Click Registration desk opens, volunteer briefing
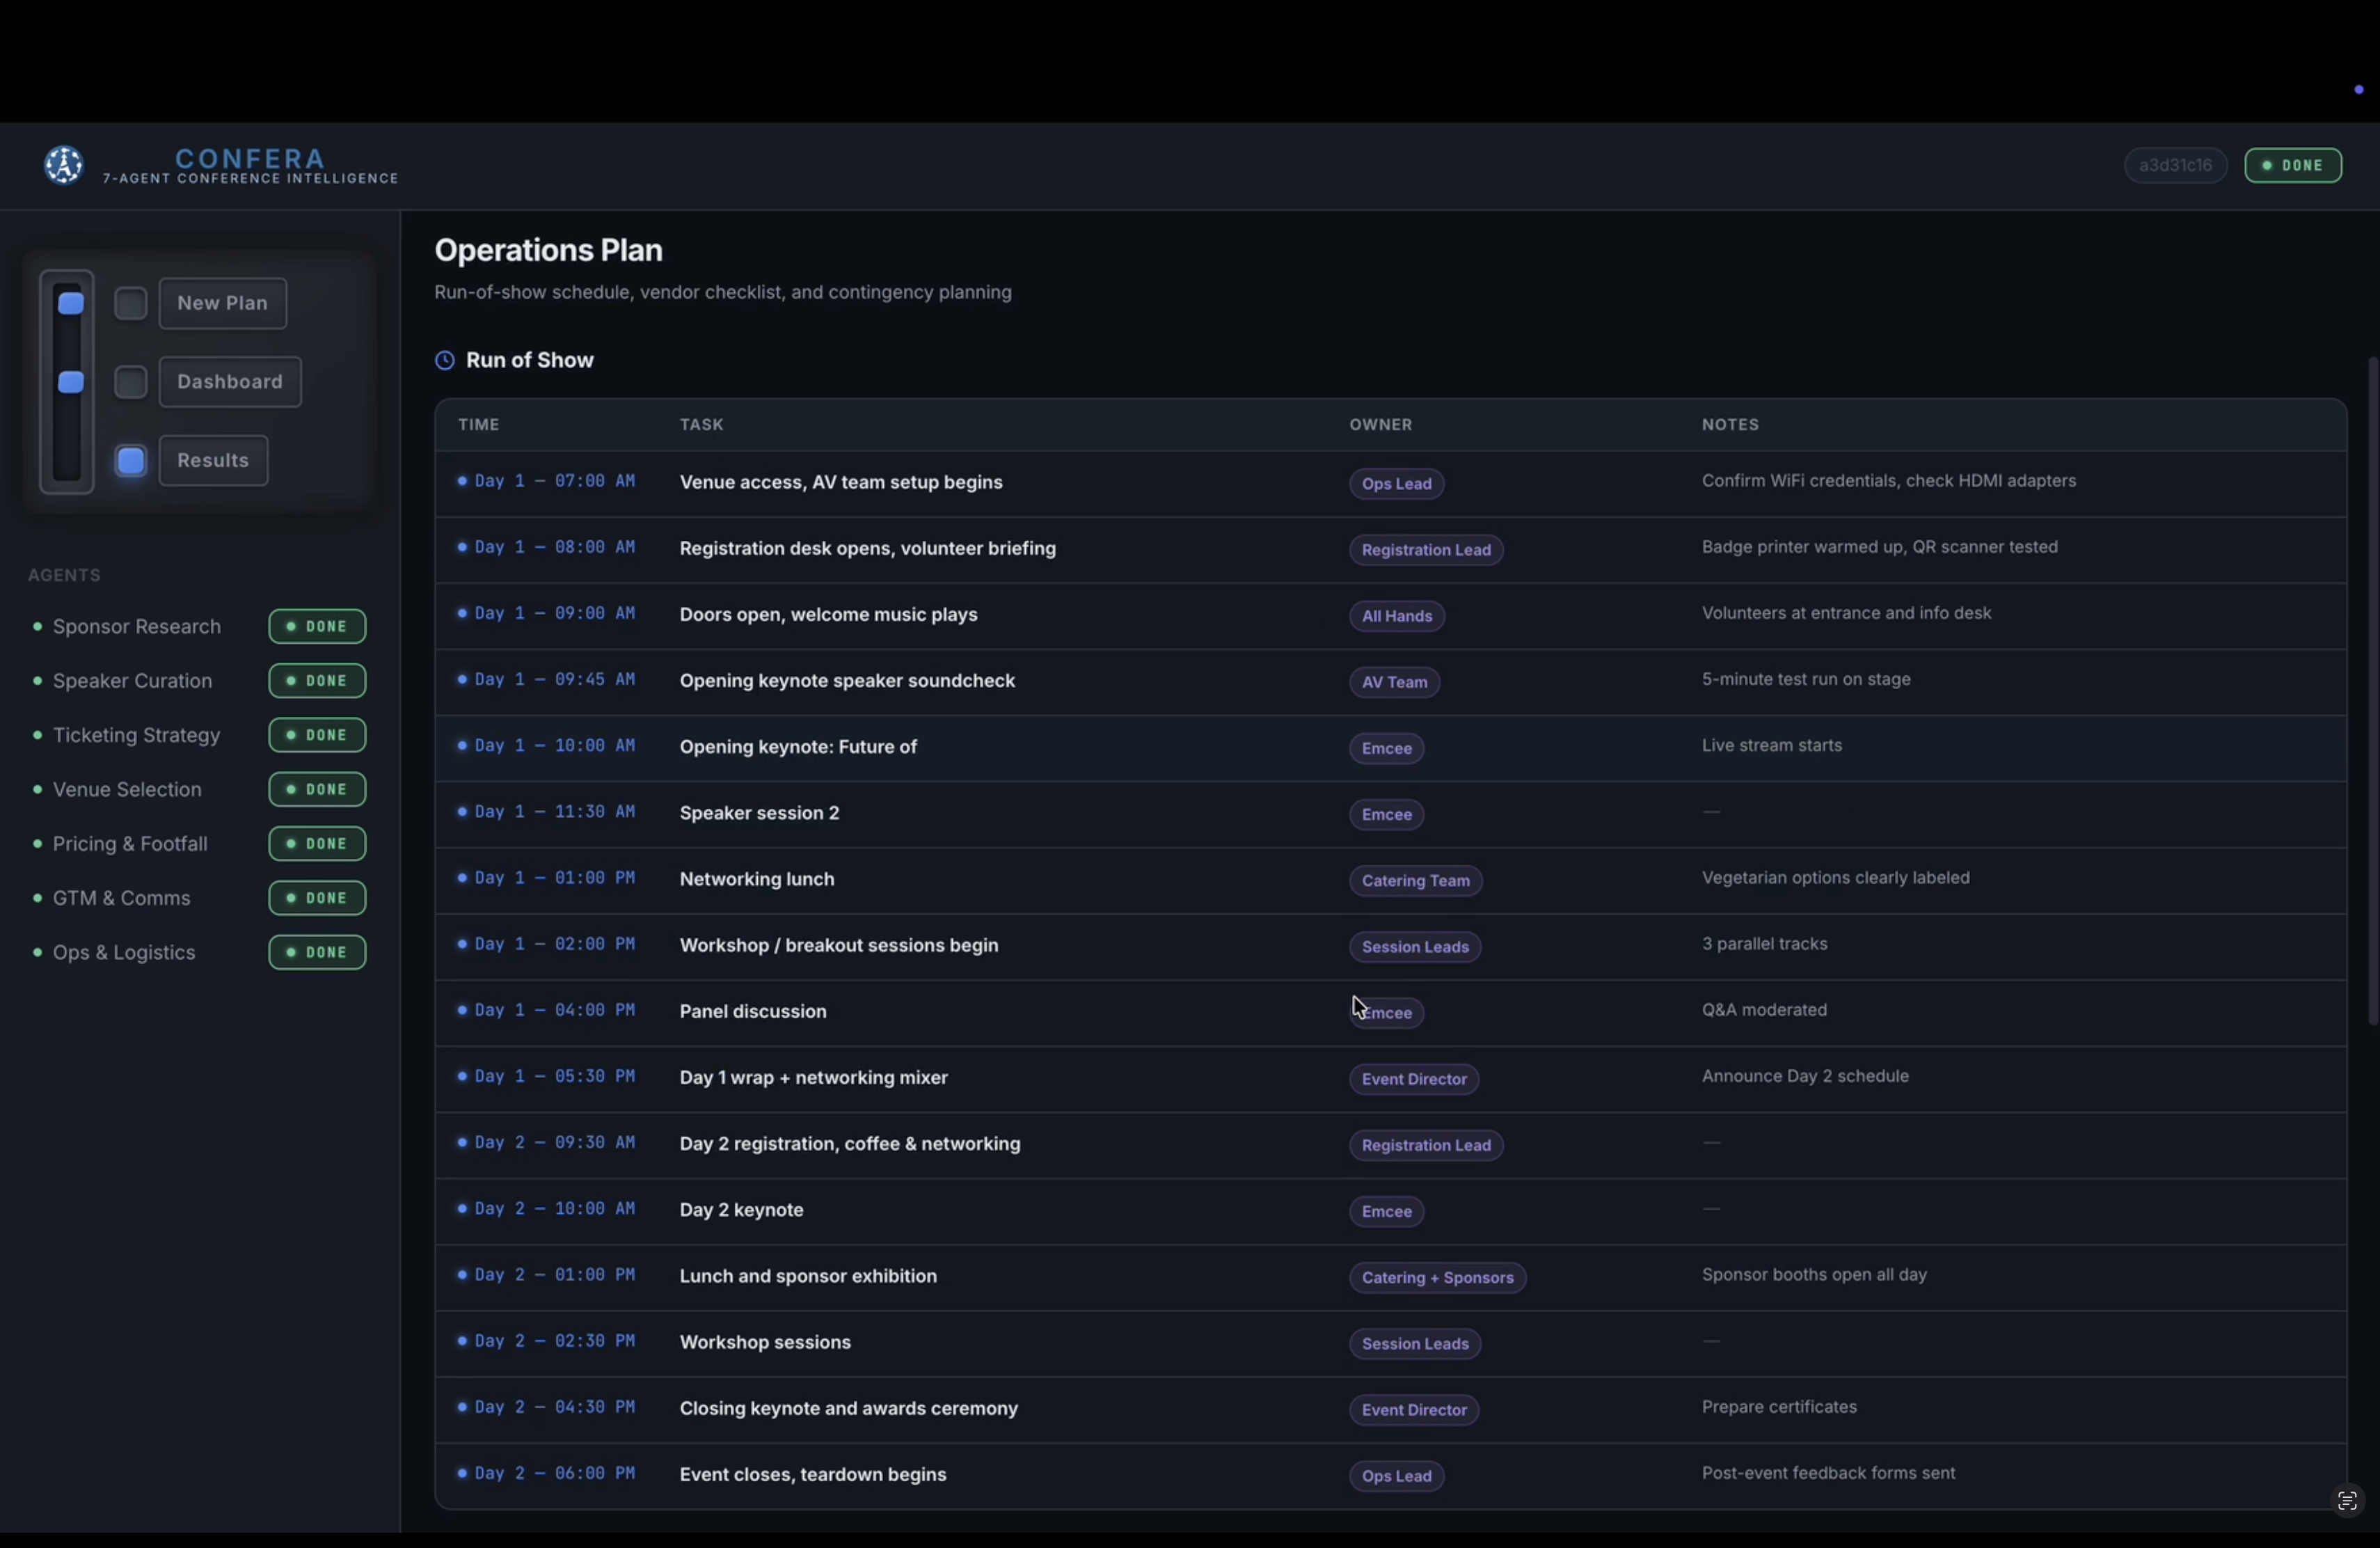The width and height of the screenshot is (2380, 1548). click(868, 549)
